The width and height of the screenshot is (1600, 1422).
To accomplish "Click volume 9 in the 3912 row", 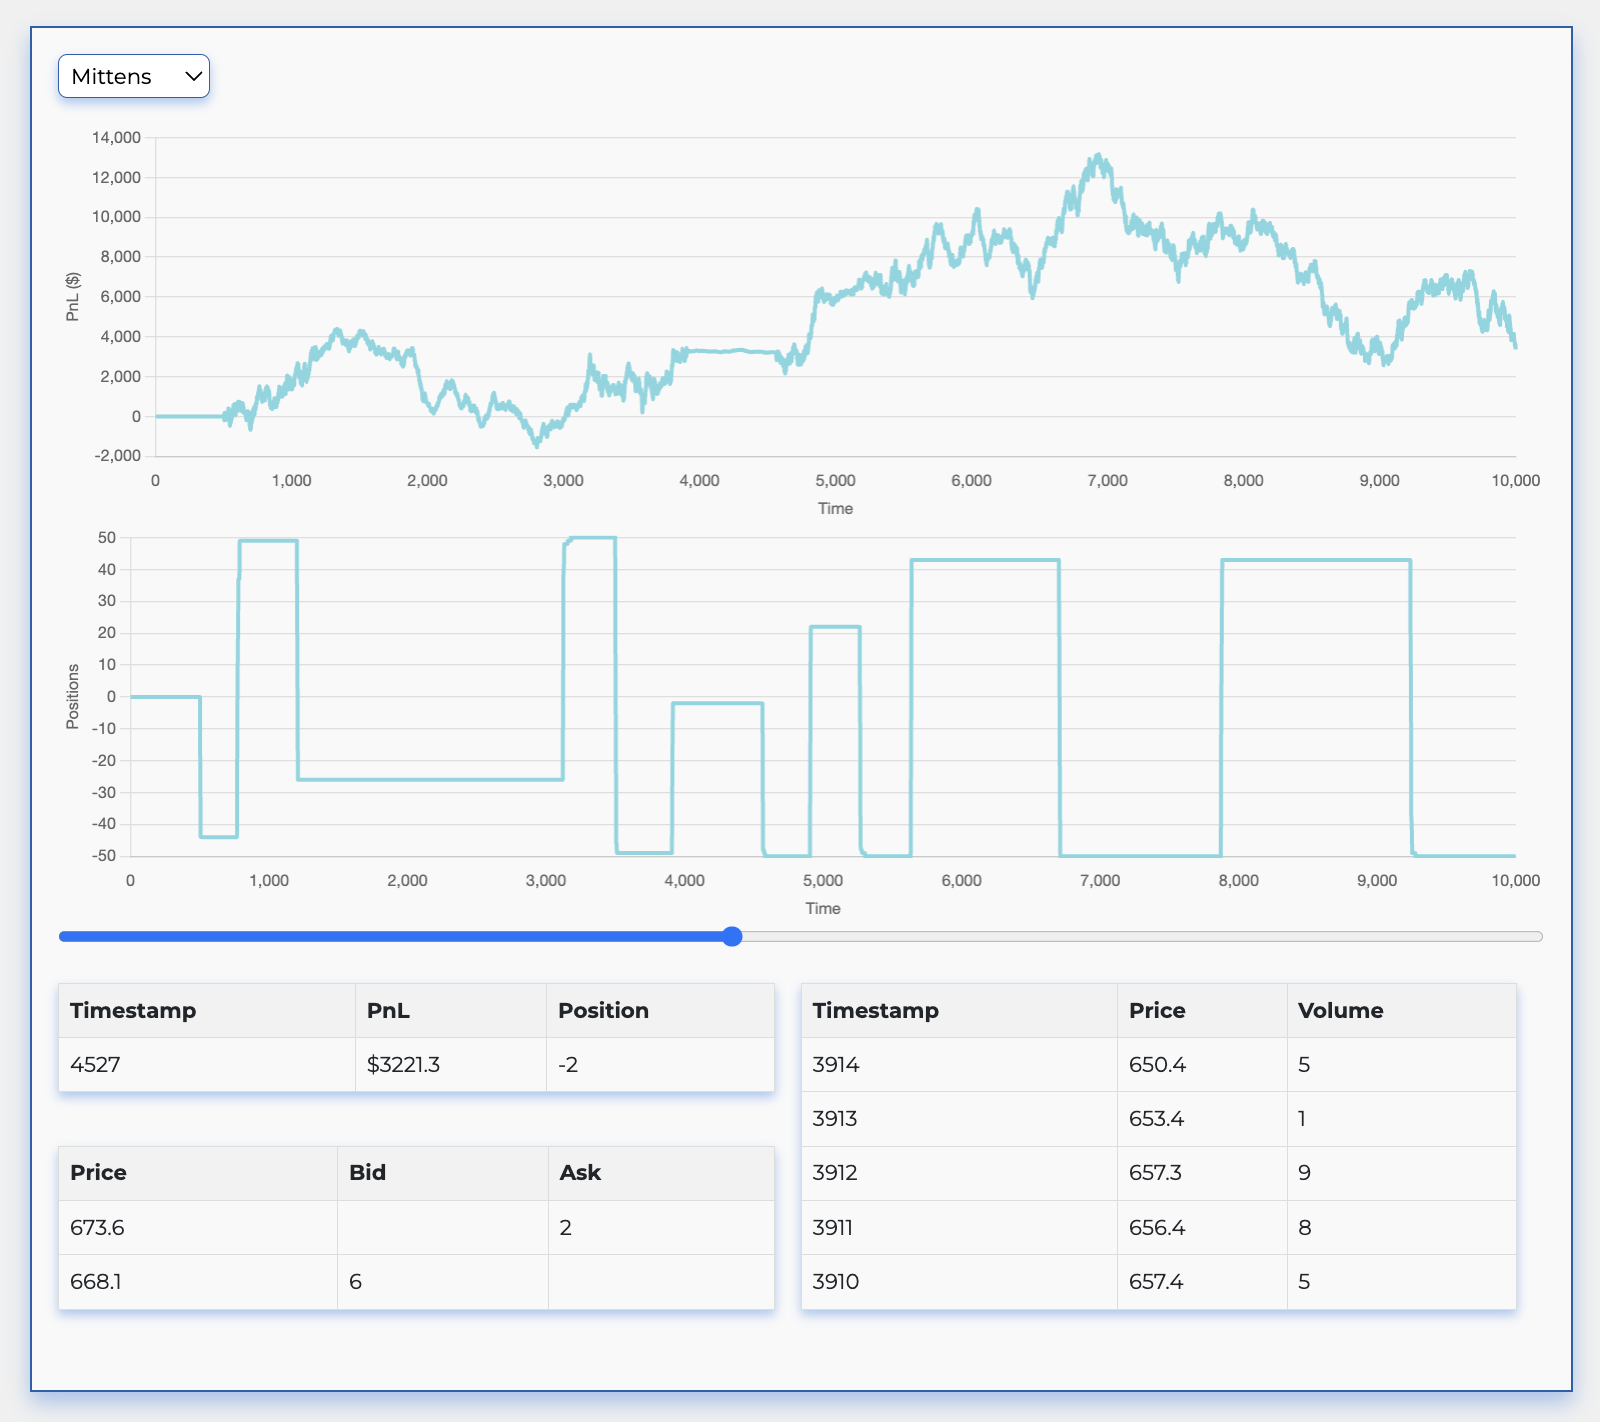I will (1304, 1172).
